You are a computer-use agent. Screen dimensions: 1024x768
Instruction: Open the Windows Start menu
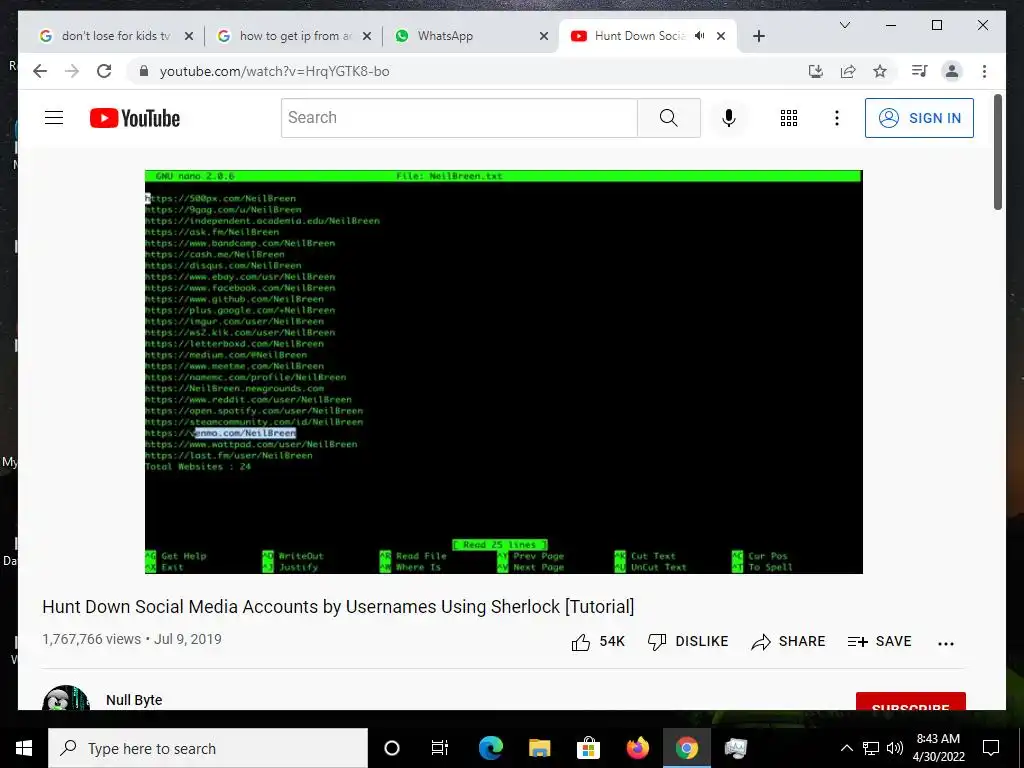coord(24,748)
